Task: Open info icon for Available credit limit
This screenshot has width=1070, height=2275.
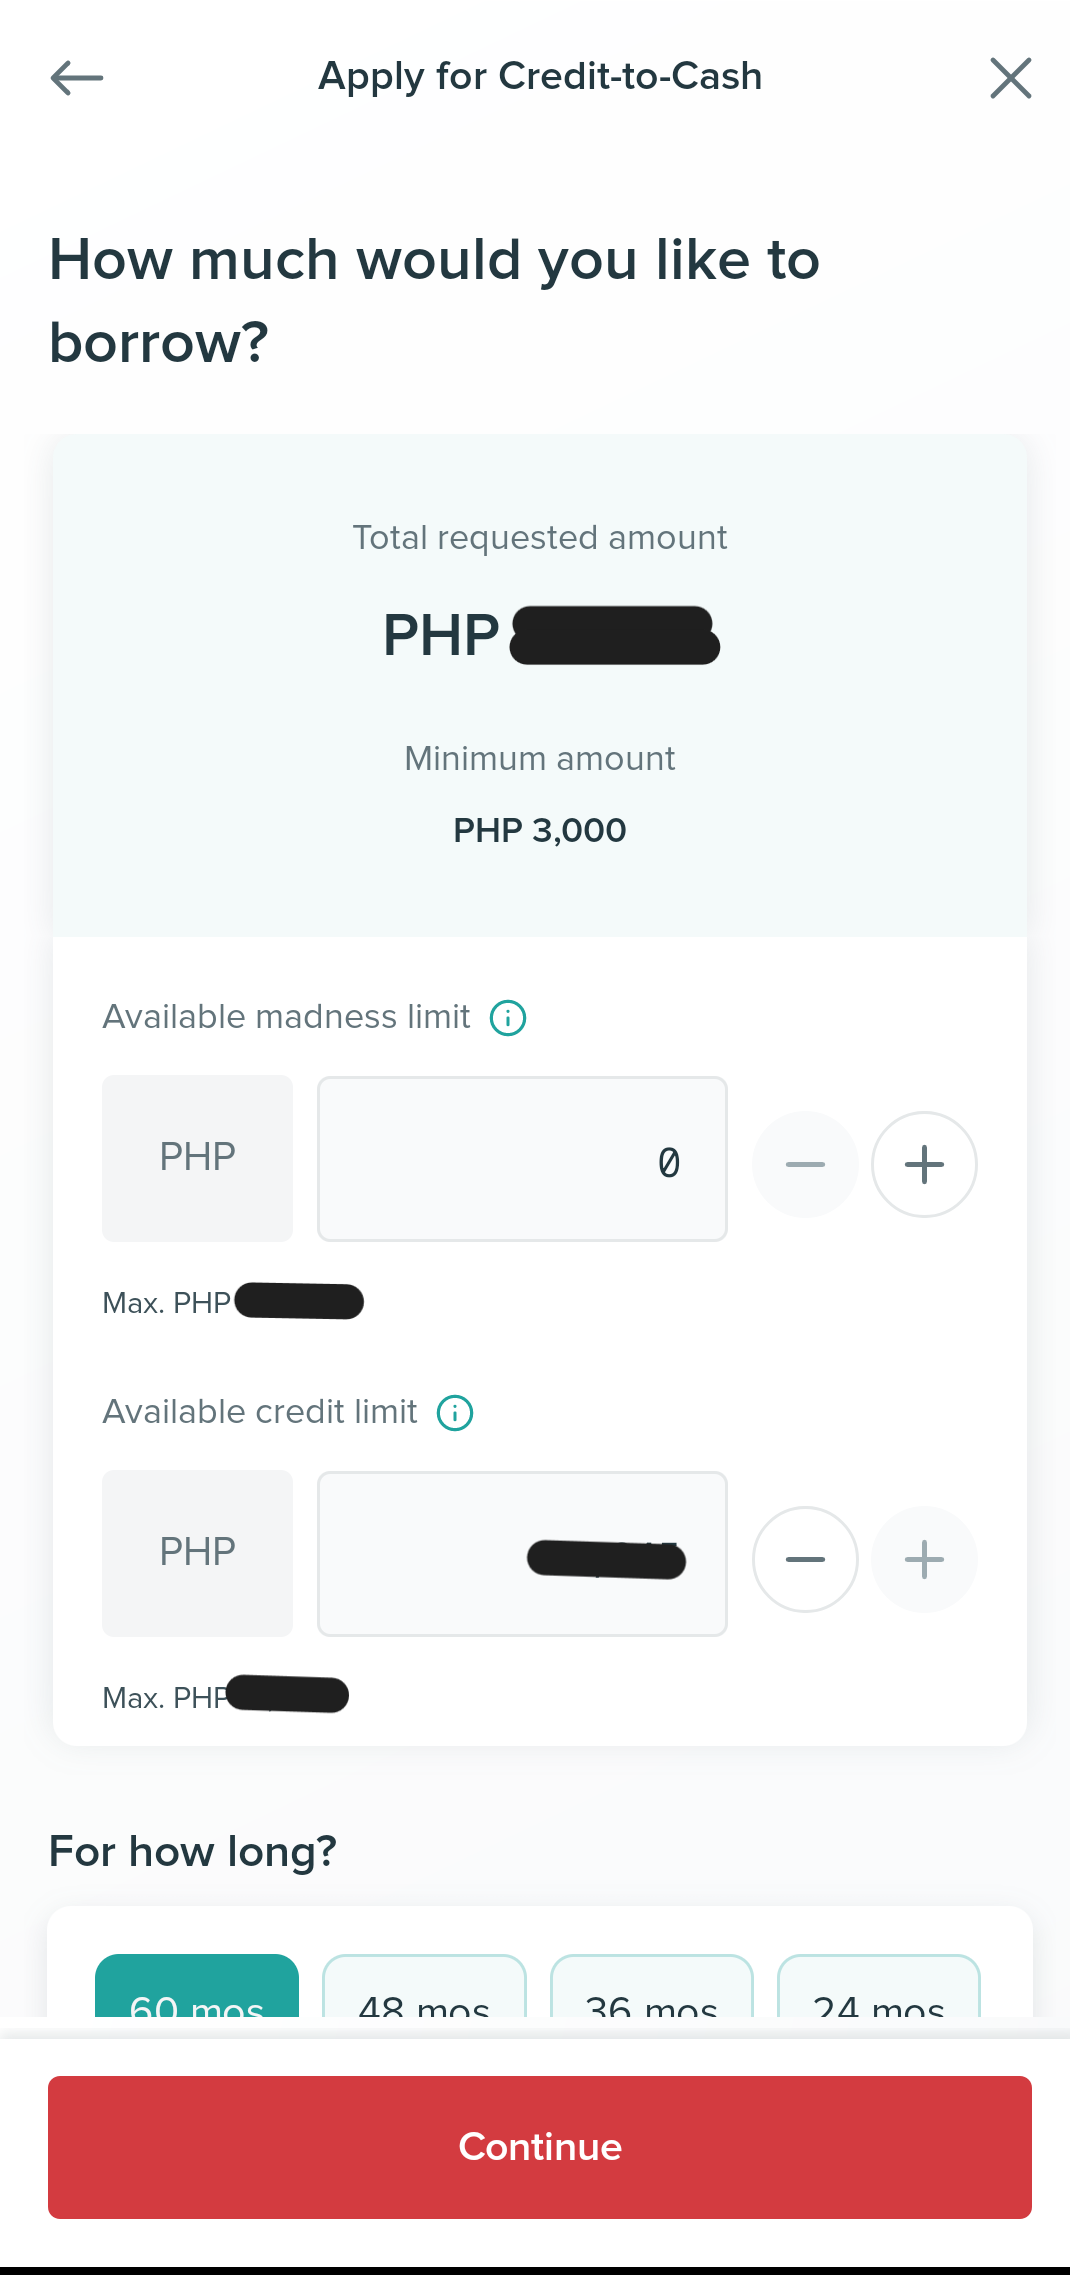Action: point(455,1413)
